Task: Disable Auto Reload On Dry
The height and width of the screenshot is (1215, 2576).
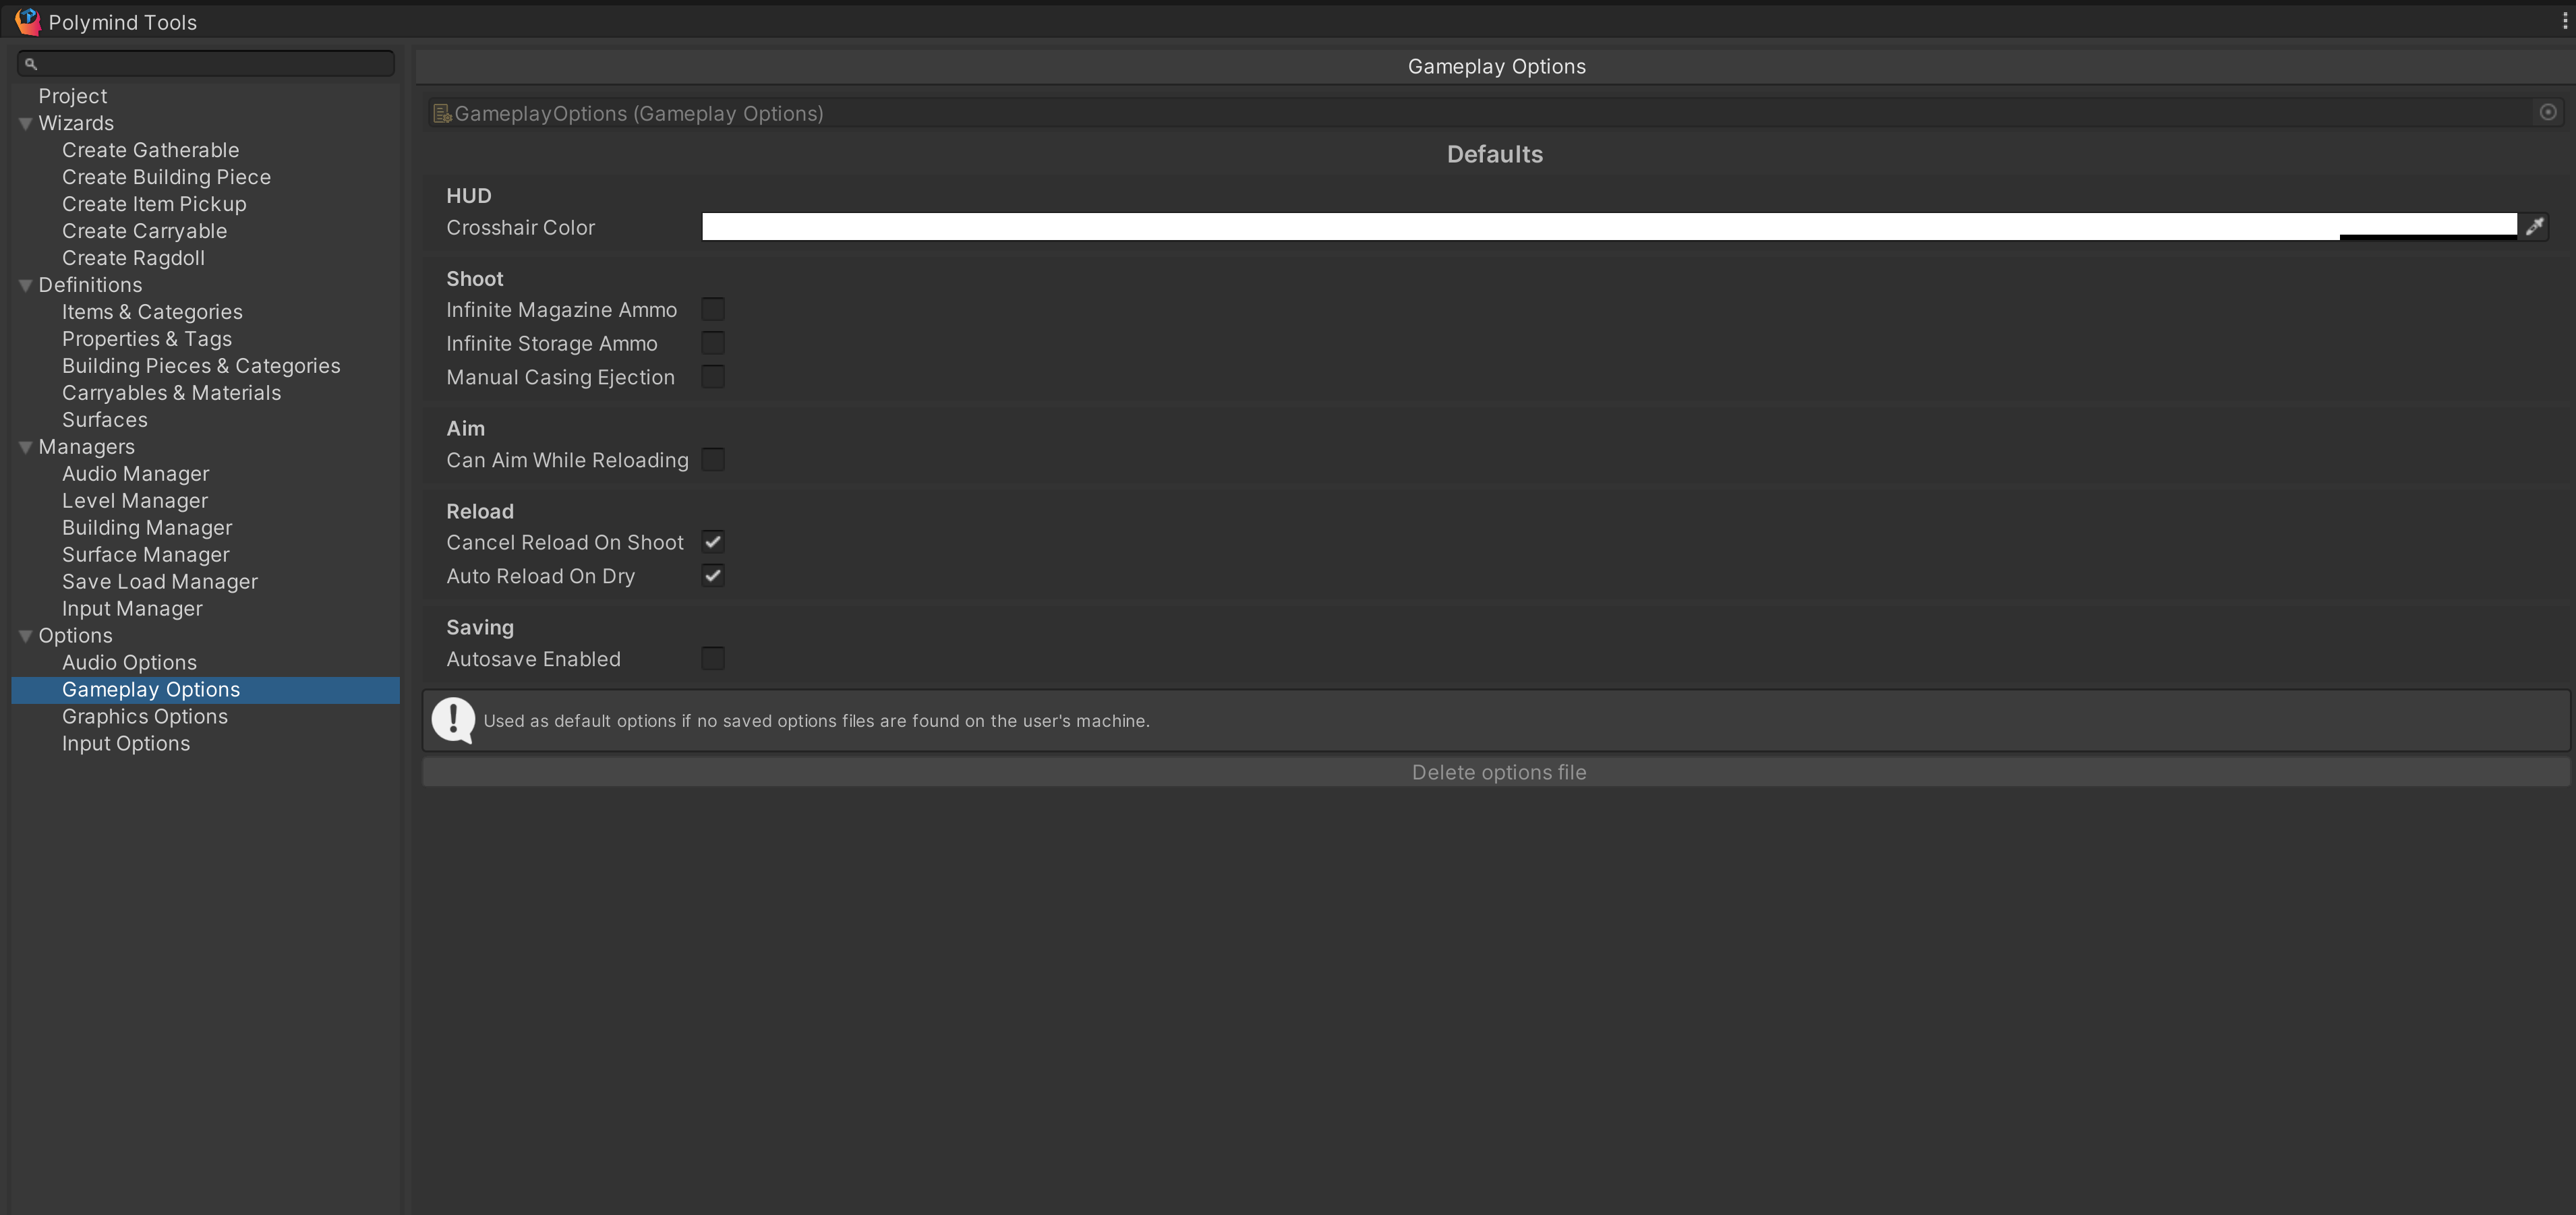Action: 712,576
